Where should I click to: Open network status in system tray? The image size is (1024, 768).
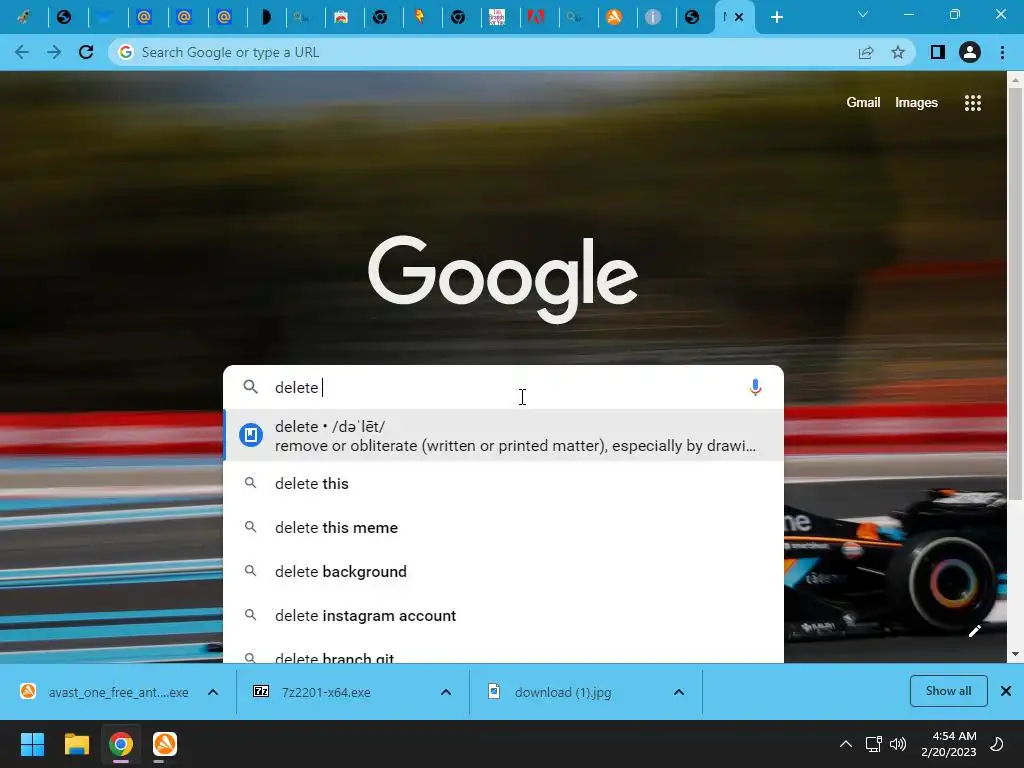(x=873, y=744)
